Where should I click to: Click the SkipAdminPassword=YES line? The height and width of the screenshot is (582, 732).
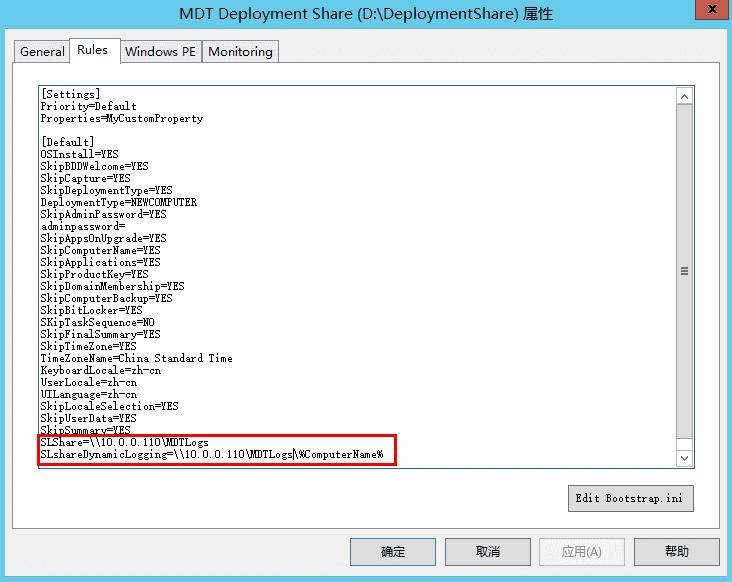click(x=103, y=214)
